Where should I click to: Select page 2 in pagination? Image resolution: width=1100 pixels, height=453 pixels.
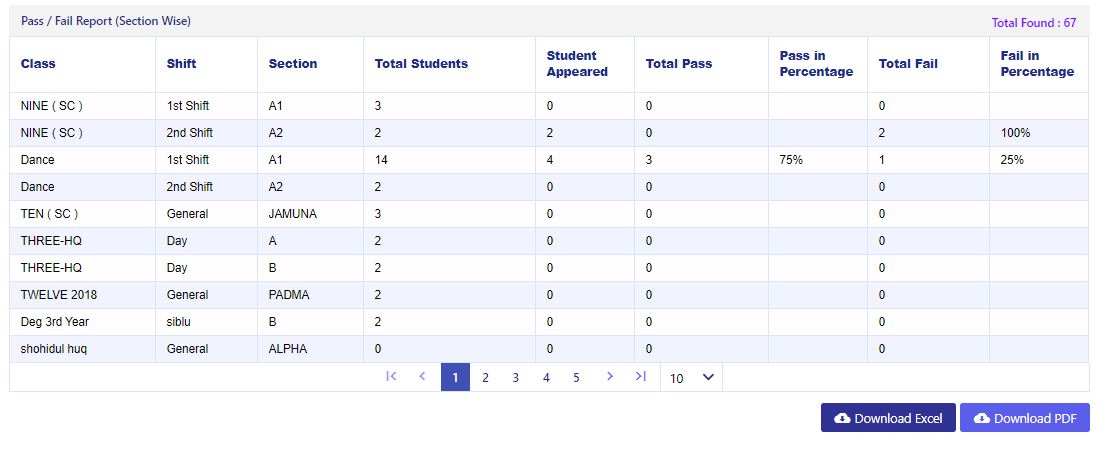485,377
